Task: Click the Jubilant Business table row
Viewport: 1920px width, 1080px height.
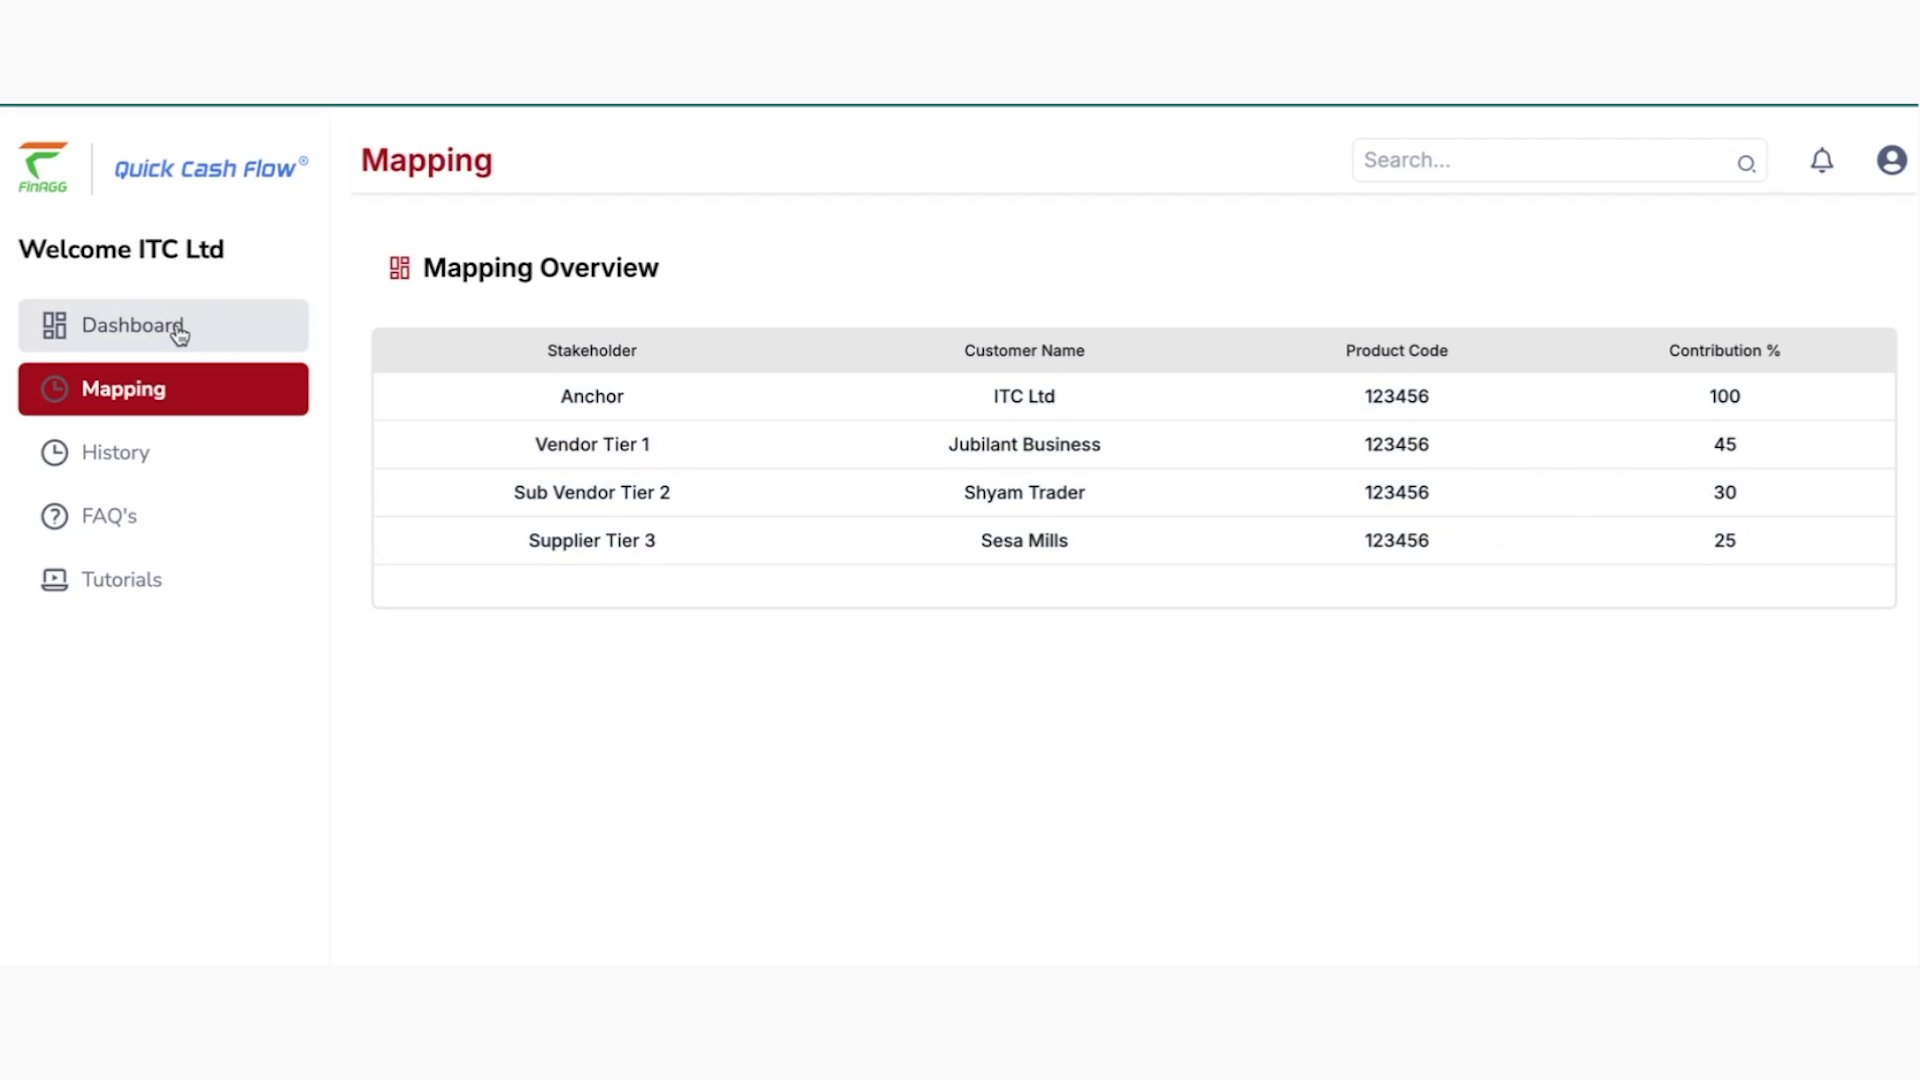Action: click(x=1024, y=444)
